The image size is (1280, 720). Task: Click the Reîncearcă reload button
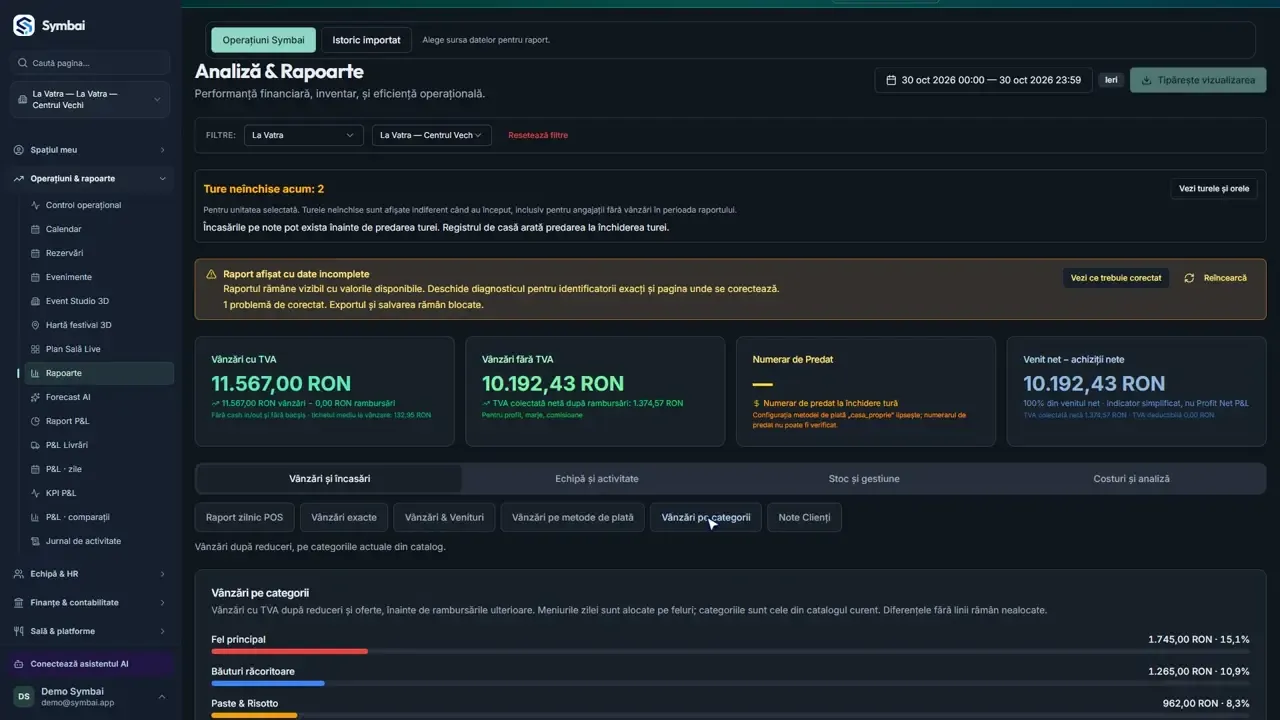[1216, 278]
